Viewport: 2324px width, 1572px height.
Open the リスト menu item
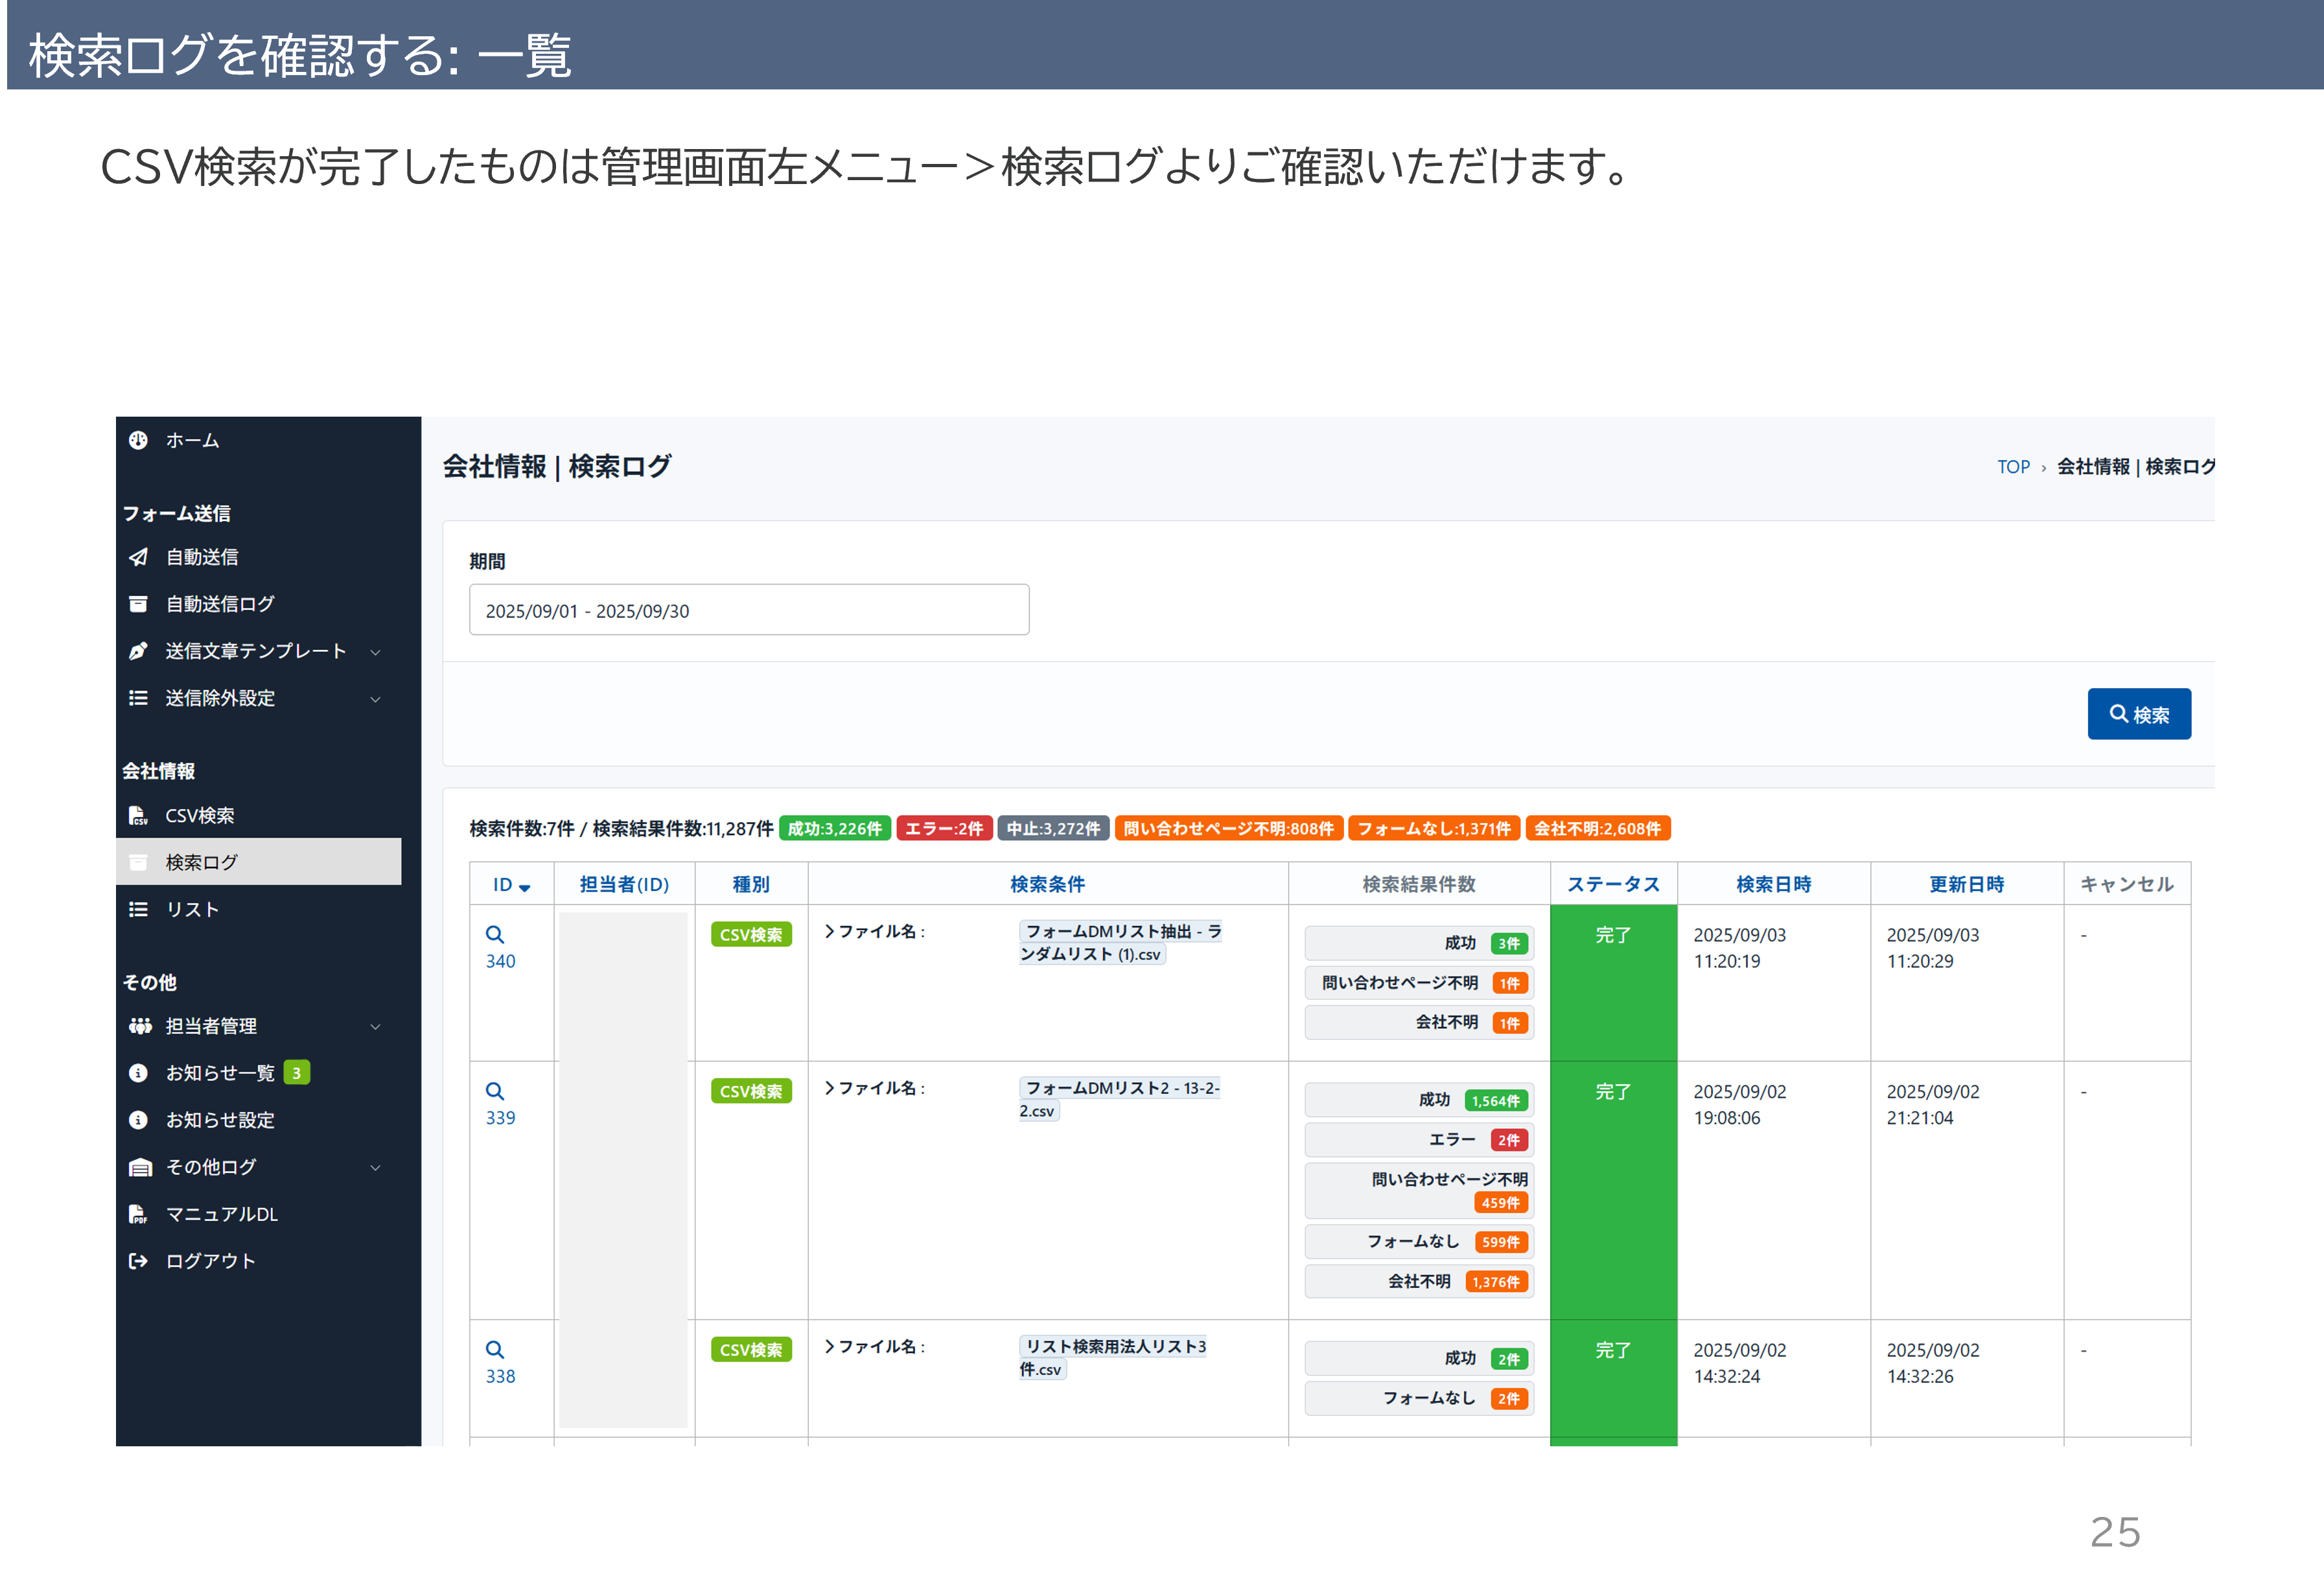192,909
